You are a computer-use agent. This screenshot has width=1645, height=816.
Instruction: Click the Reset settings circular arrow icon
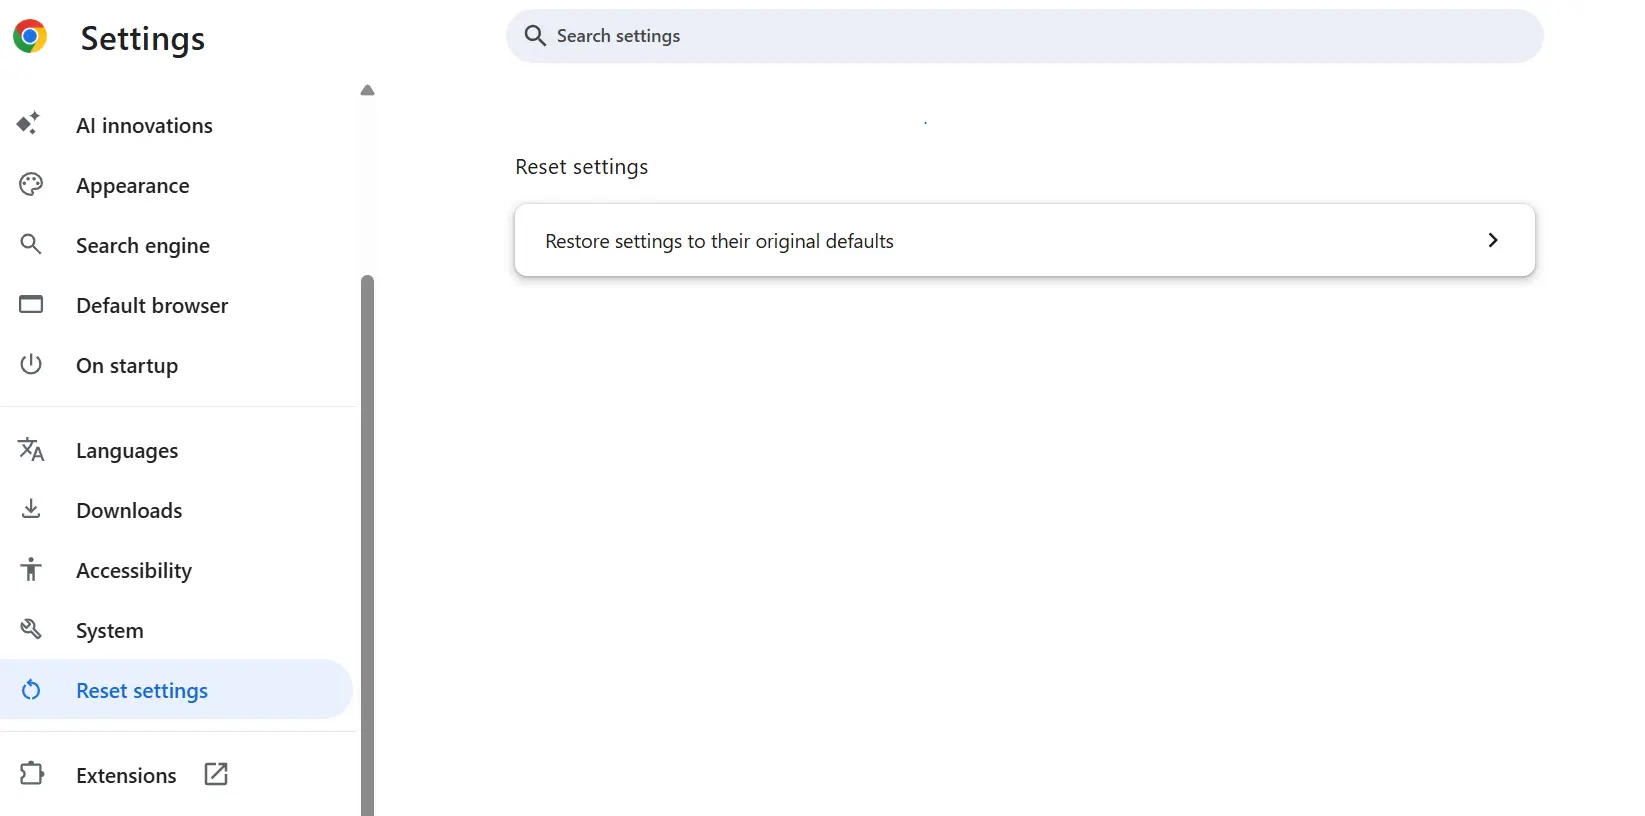click(x=30, y=690)
